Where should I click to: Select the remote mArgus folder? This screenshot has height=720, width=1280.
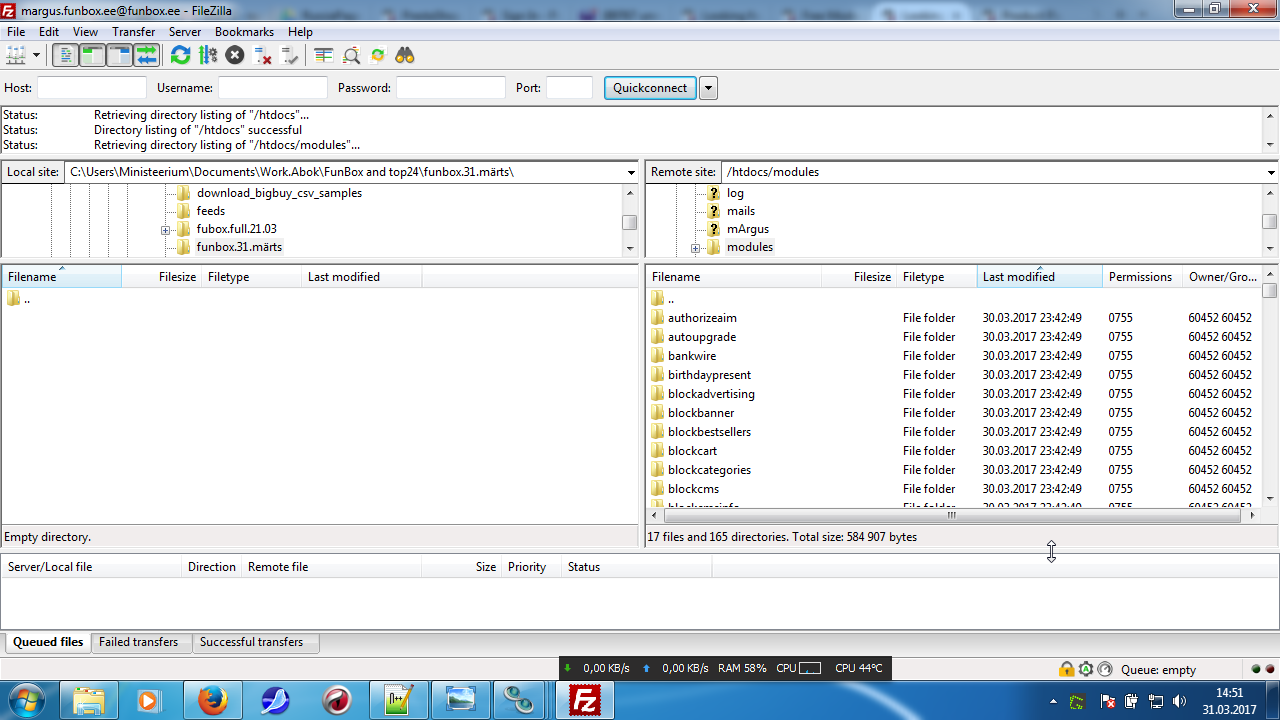[x=748, y=229]
